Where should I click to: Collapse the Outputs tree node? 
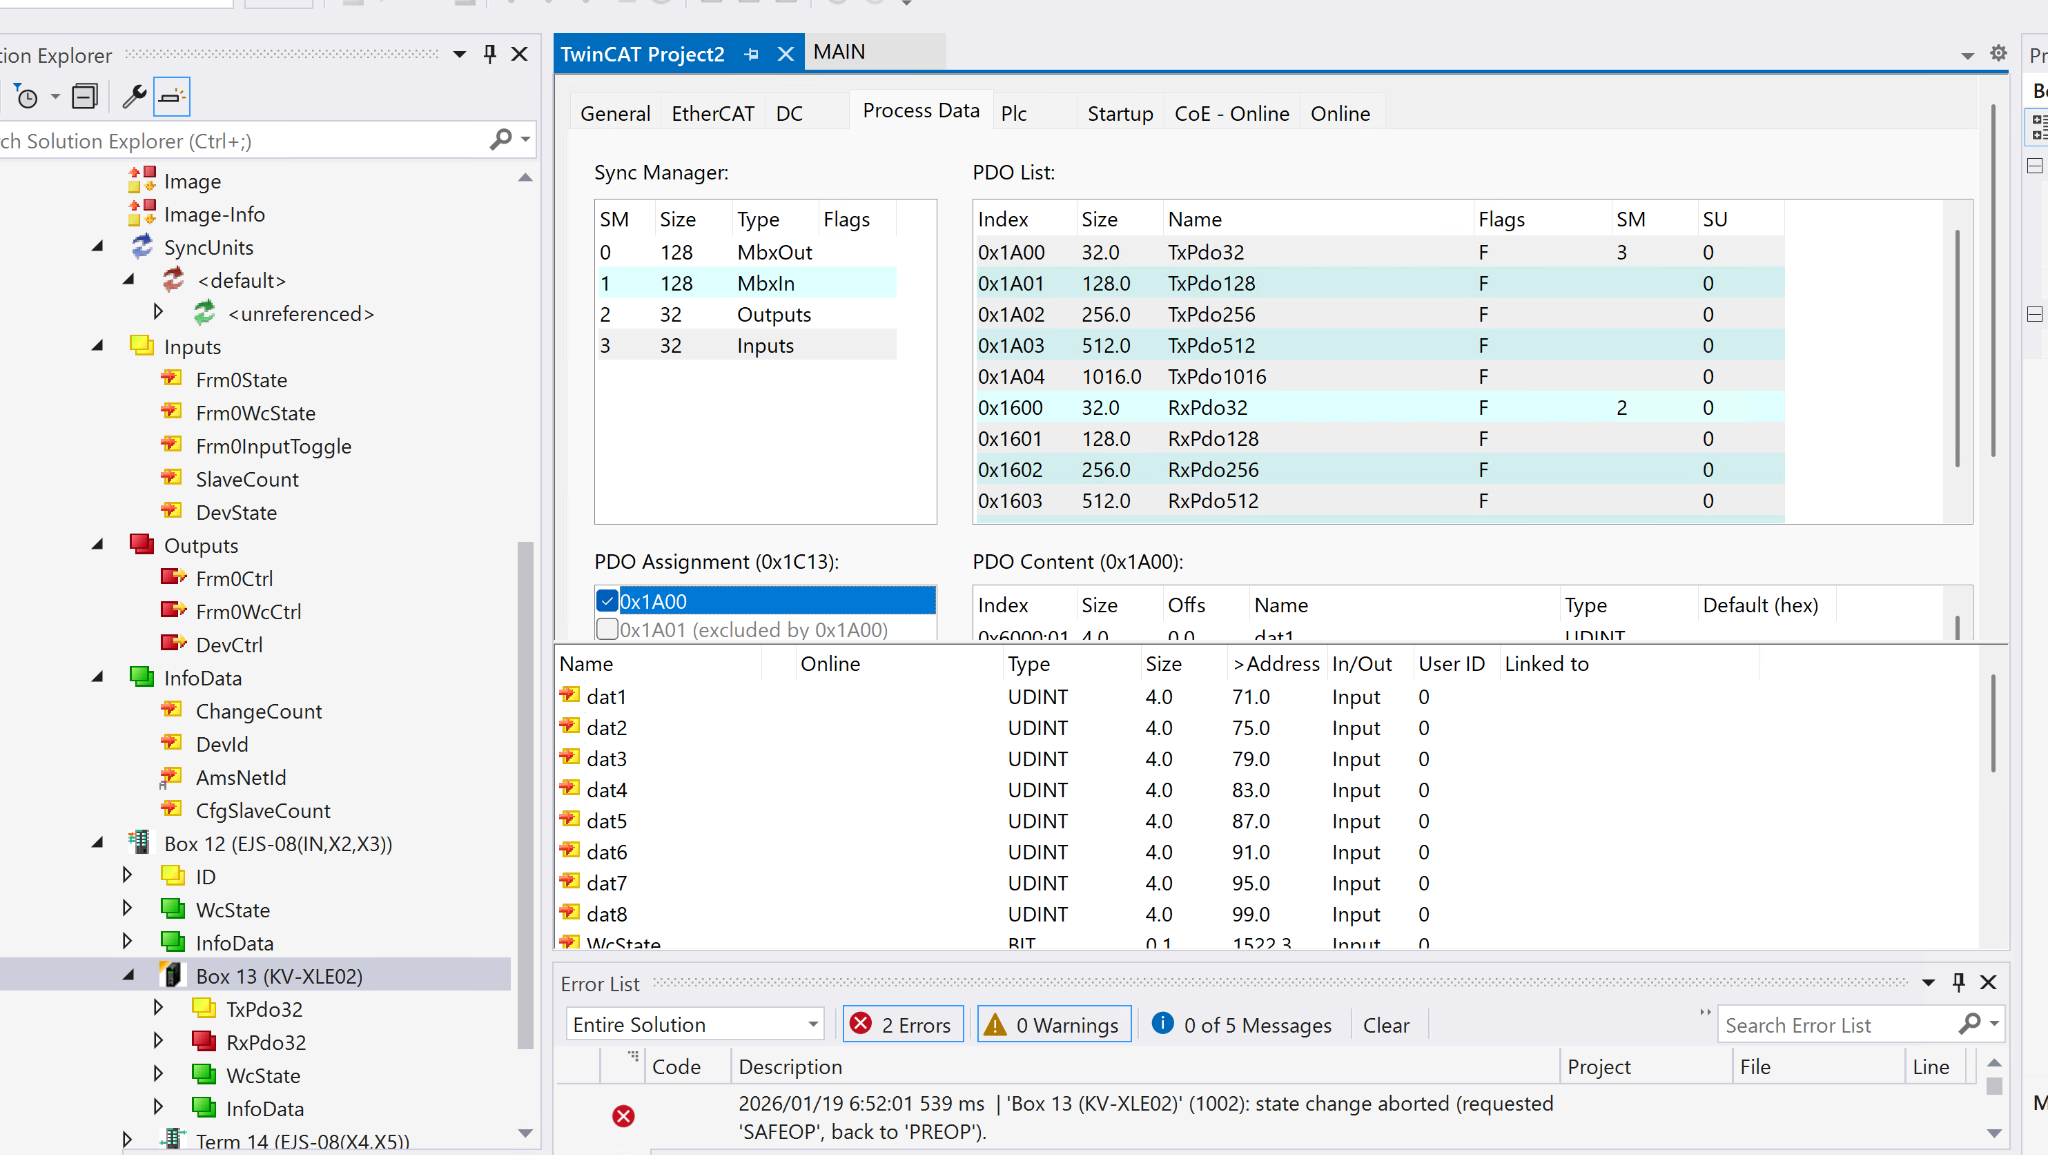pos(98,545)
